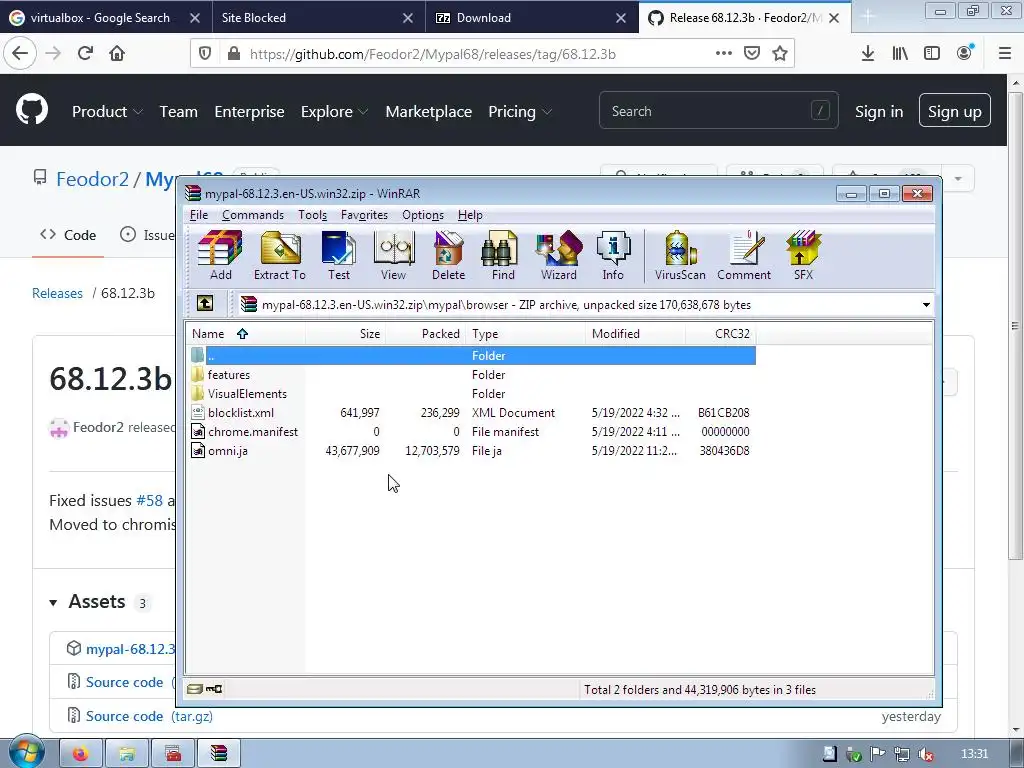The image size is (1024, 768).
Task: Open Firefox downloads panel
Action: (x=868, y=54)
